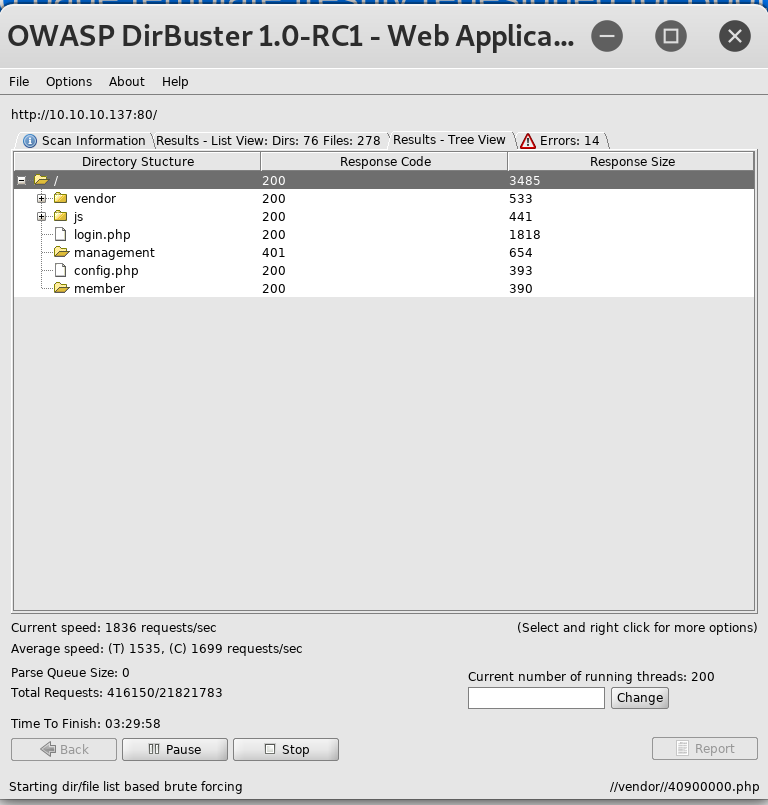Open the Options menu

coord(69,82)
